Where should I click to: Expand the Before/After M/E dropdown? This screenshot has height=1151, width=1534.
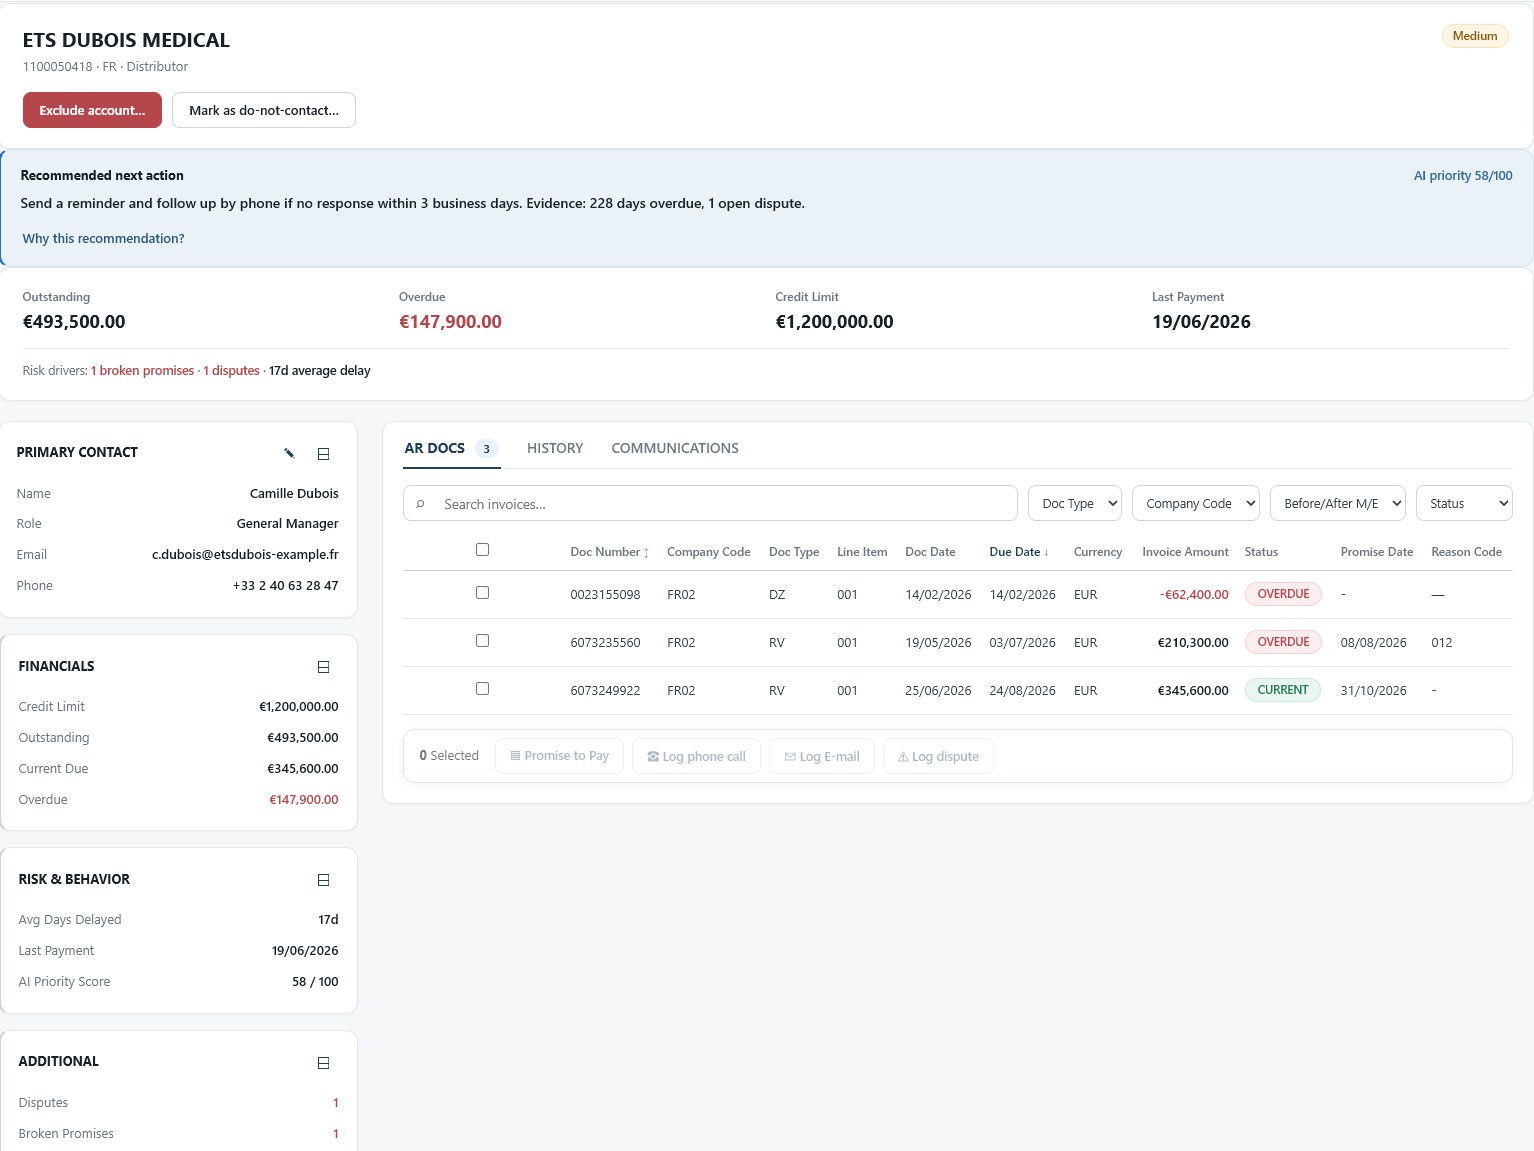(1338, 503)
